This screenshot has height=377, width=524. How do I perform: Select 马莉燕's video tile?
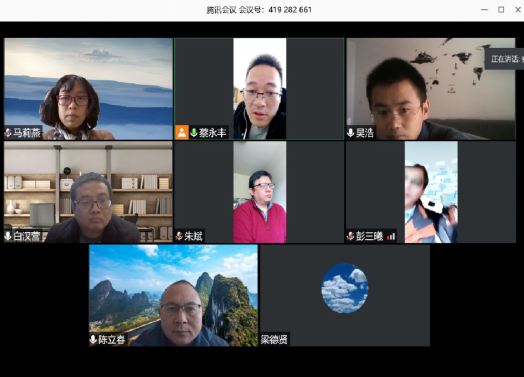[88, 89]
